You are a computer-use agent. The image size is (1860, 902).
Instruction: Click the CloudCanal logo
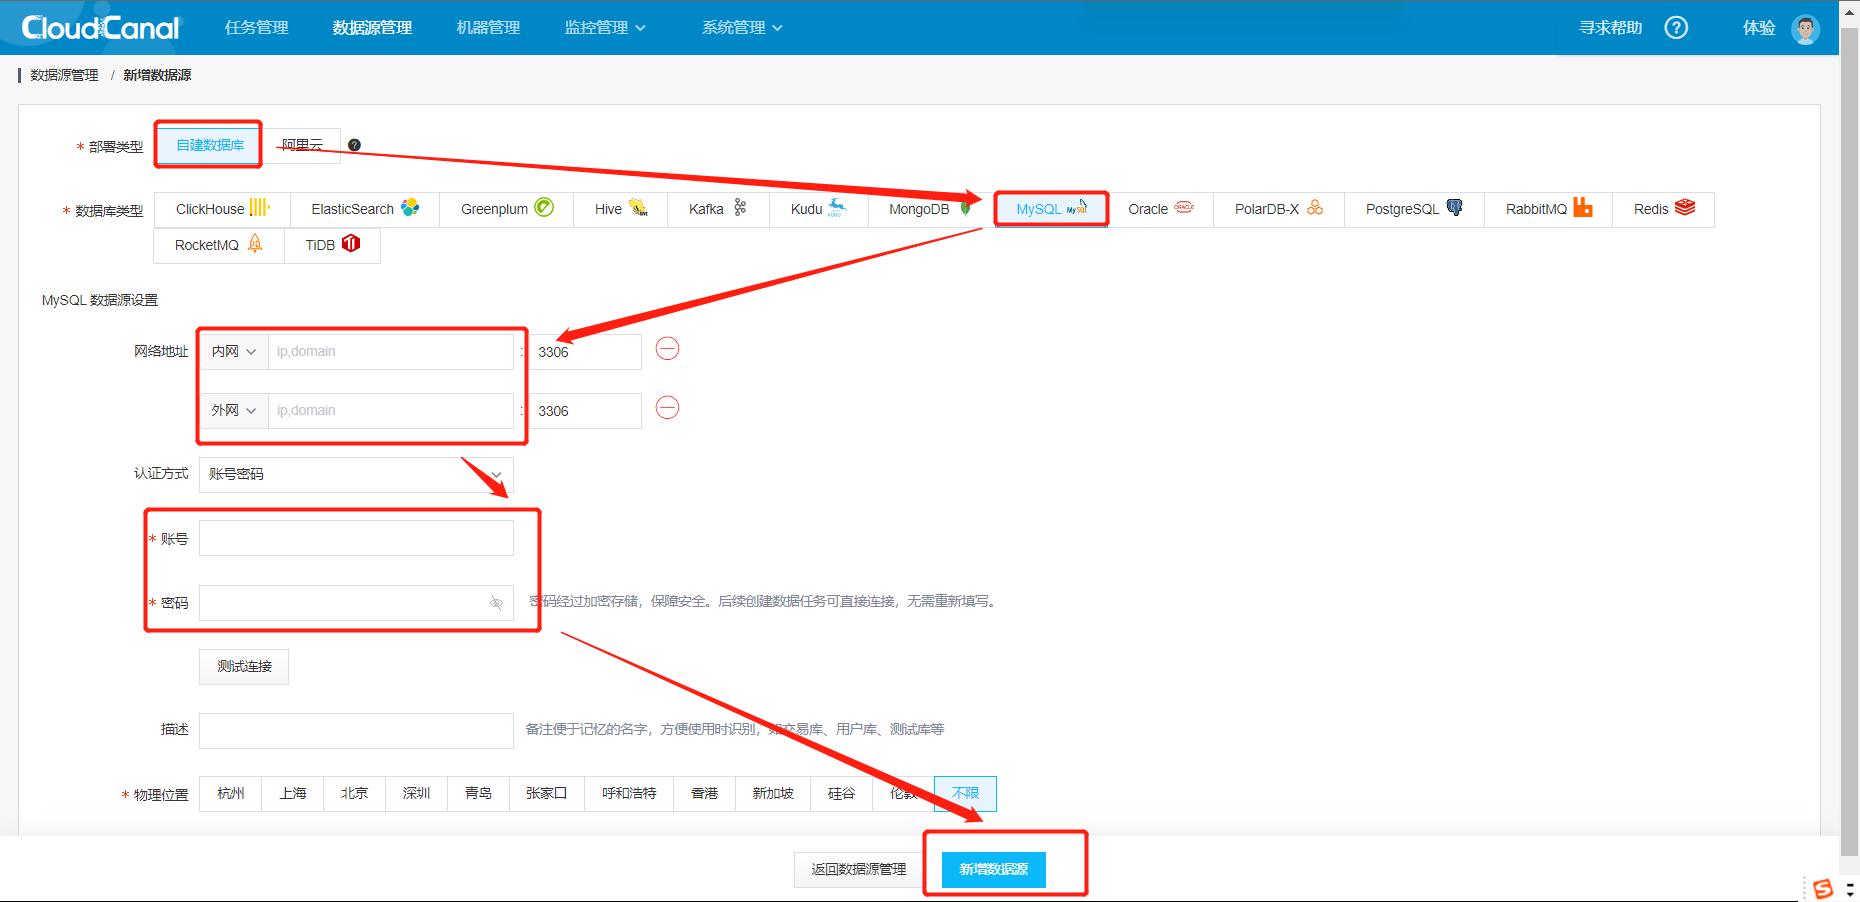click(x=100, y=28)
